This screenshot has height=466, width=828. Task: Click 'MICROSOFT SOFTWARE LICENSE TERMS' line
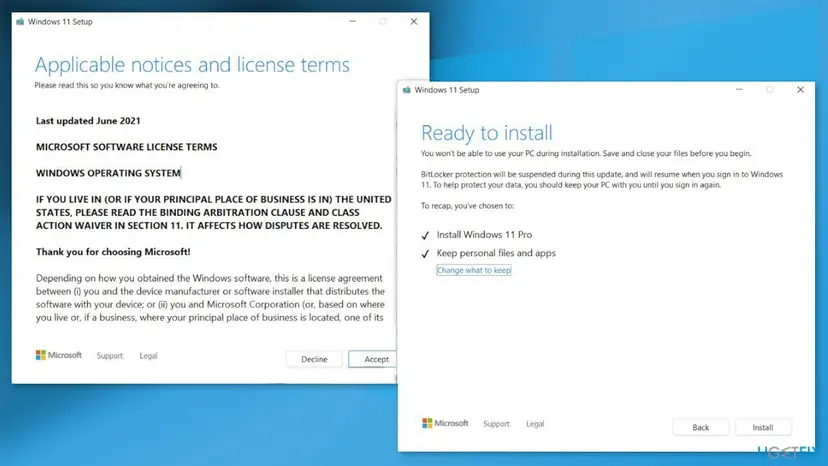(127, 147)
